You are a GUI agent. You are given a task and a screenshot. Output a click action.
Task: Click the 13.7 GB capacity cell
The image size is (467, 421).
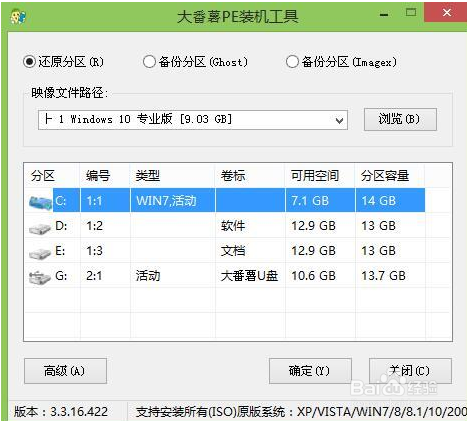[x=383, y=276]
